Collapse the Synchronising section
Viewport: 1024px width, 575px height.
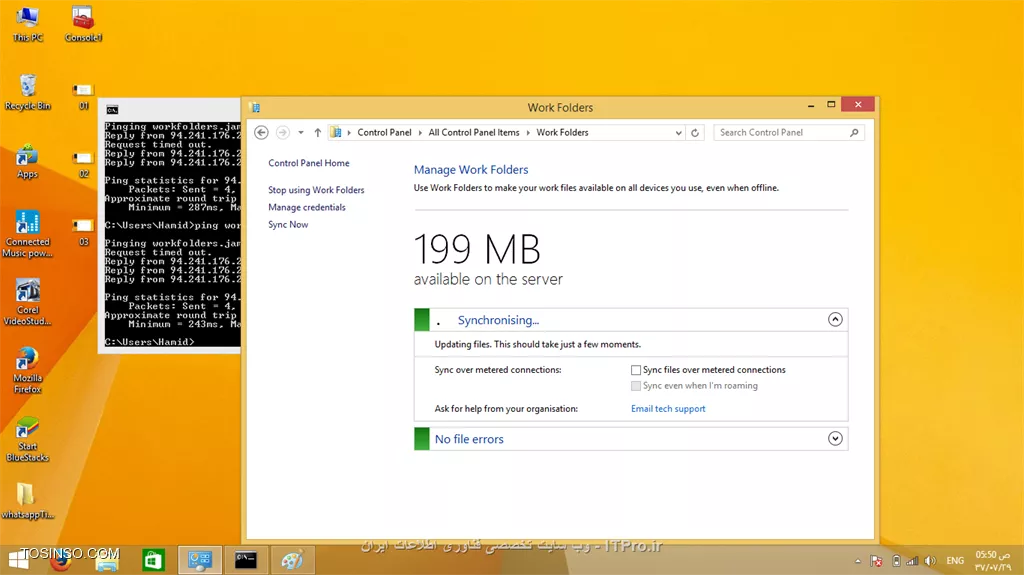point(835,320)
